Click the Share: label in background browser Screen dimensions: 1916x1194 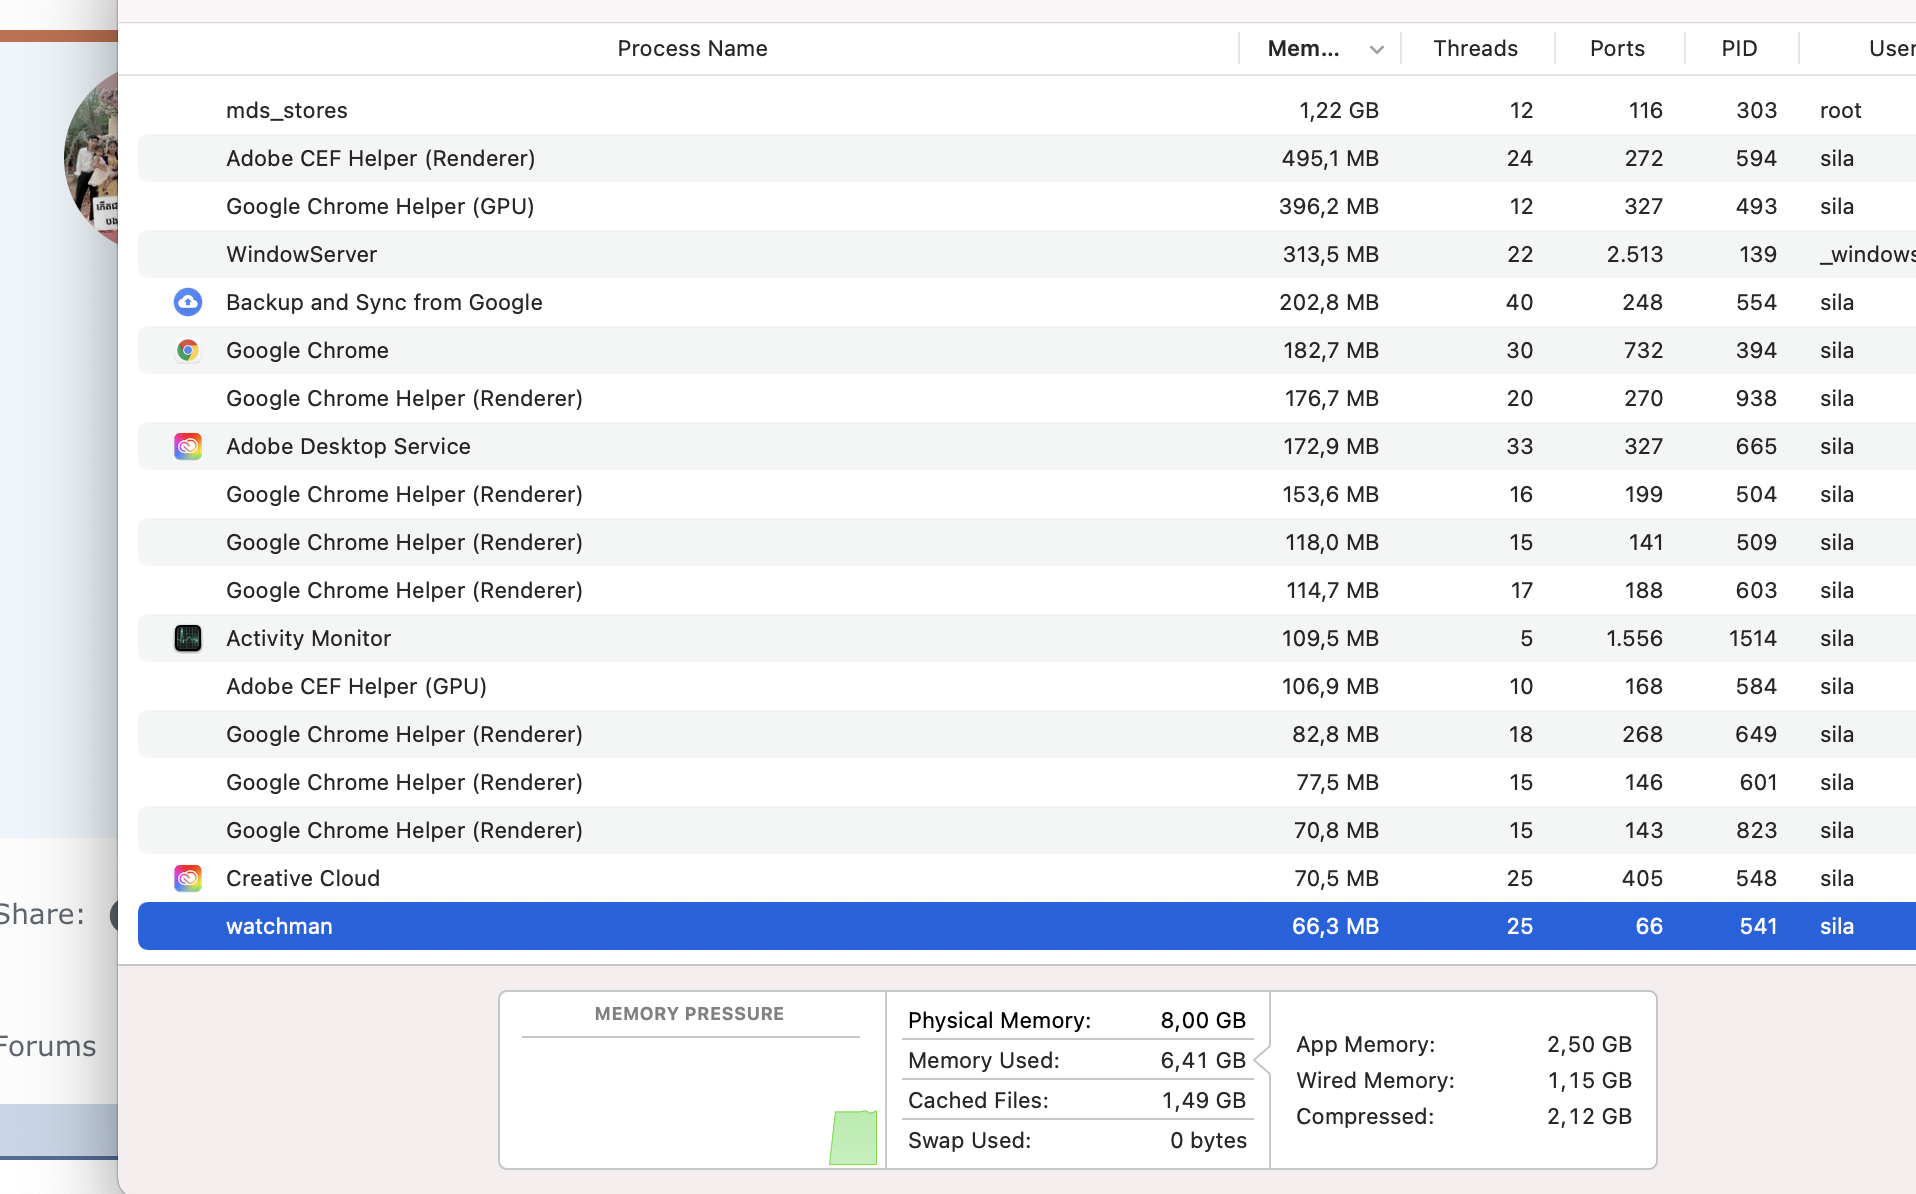[42, 914]
